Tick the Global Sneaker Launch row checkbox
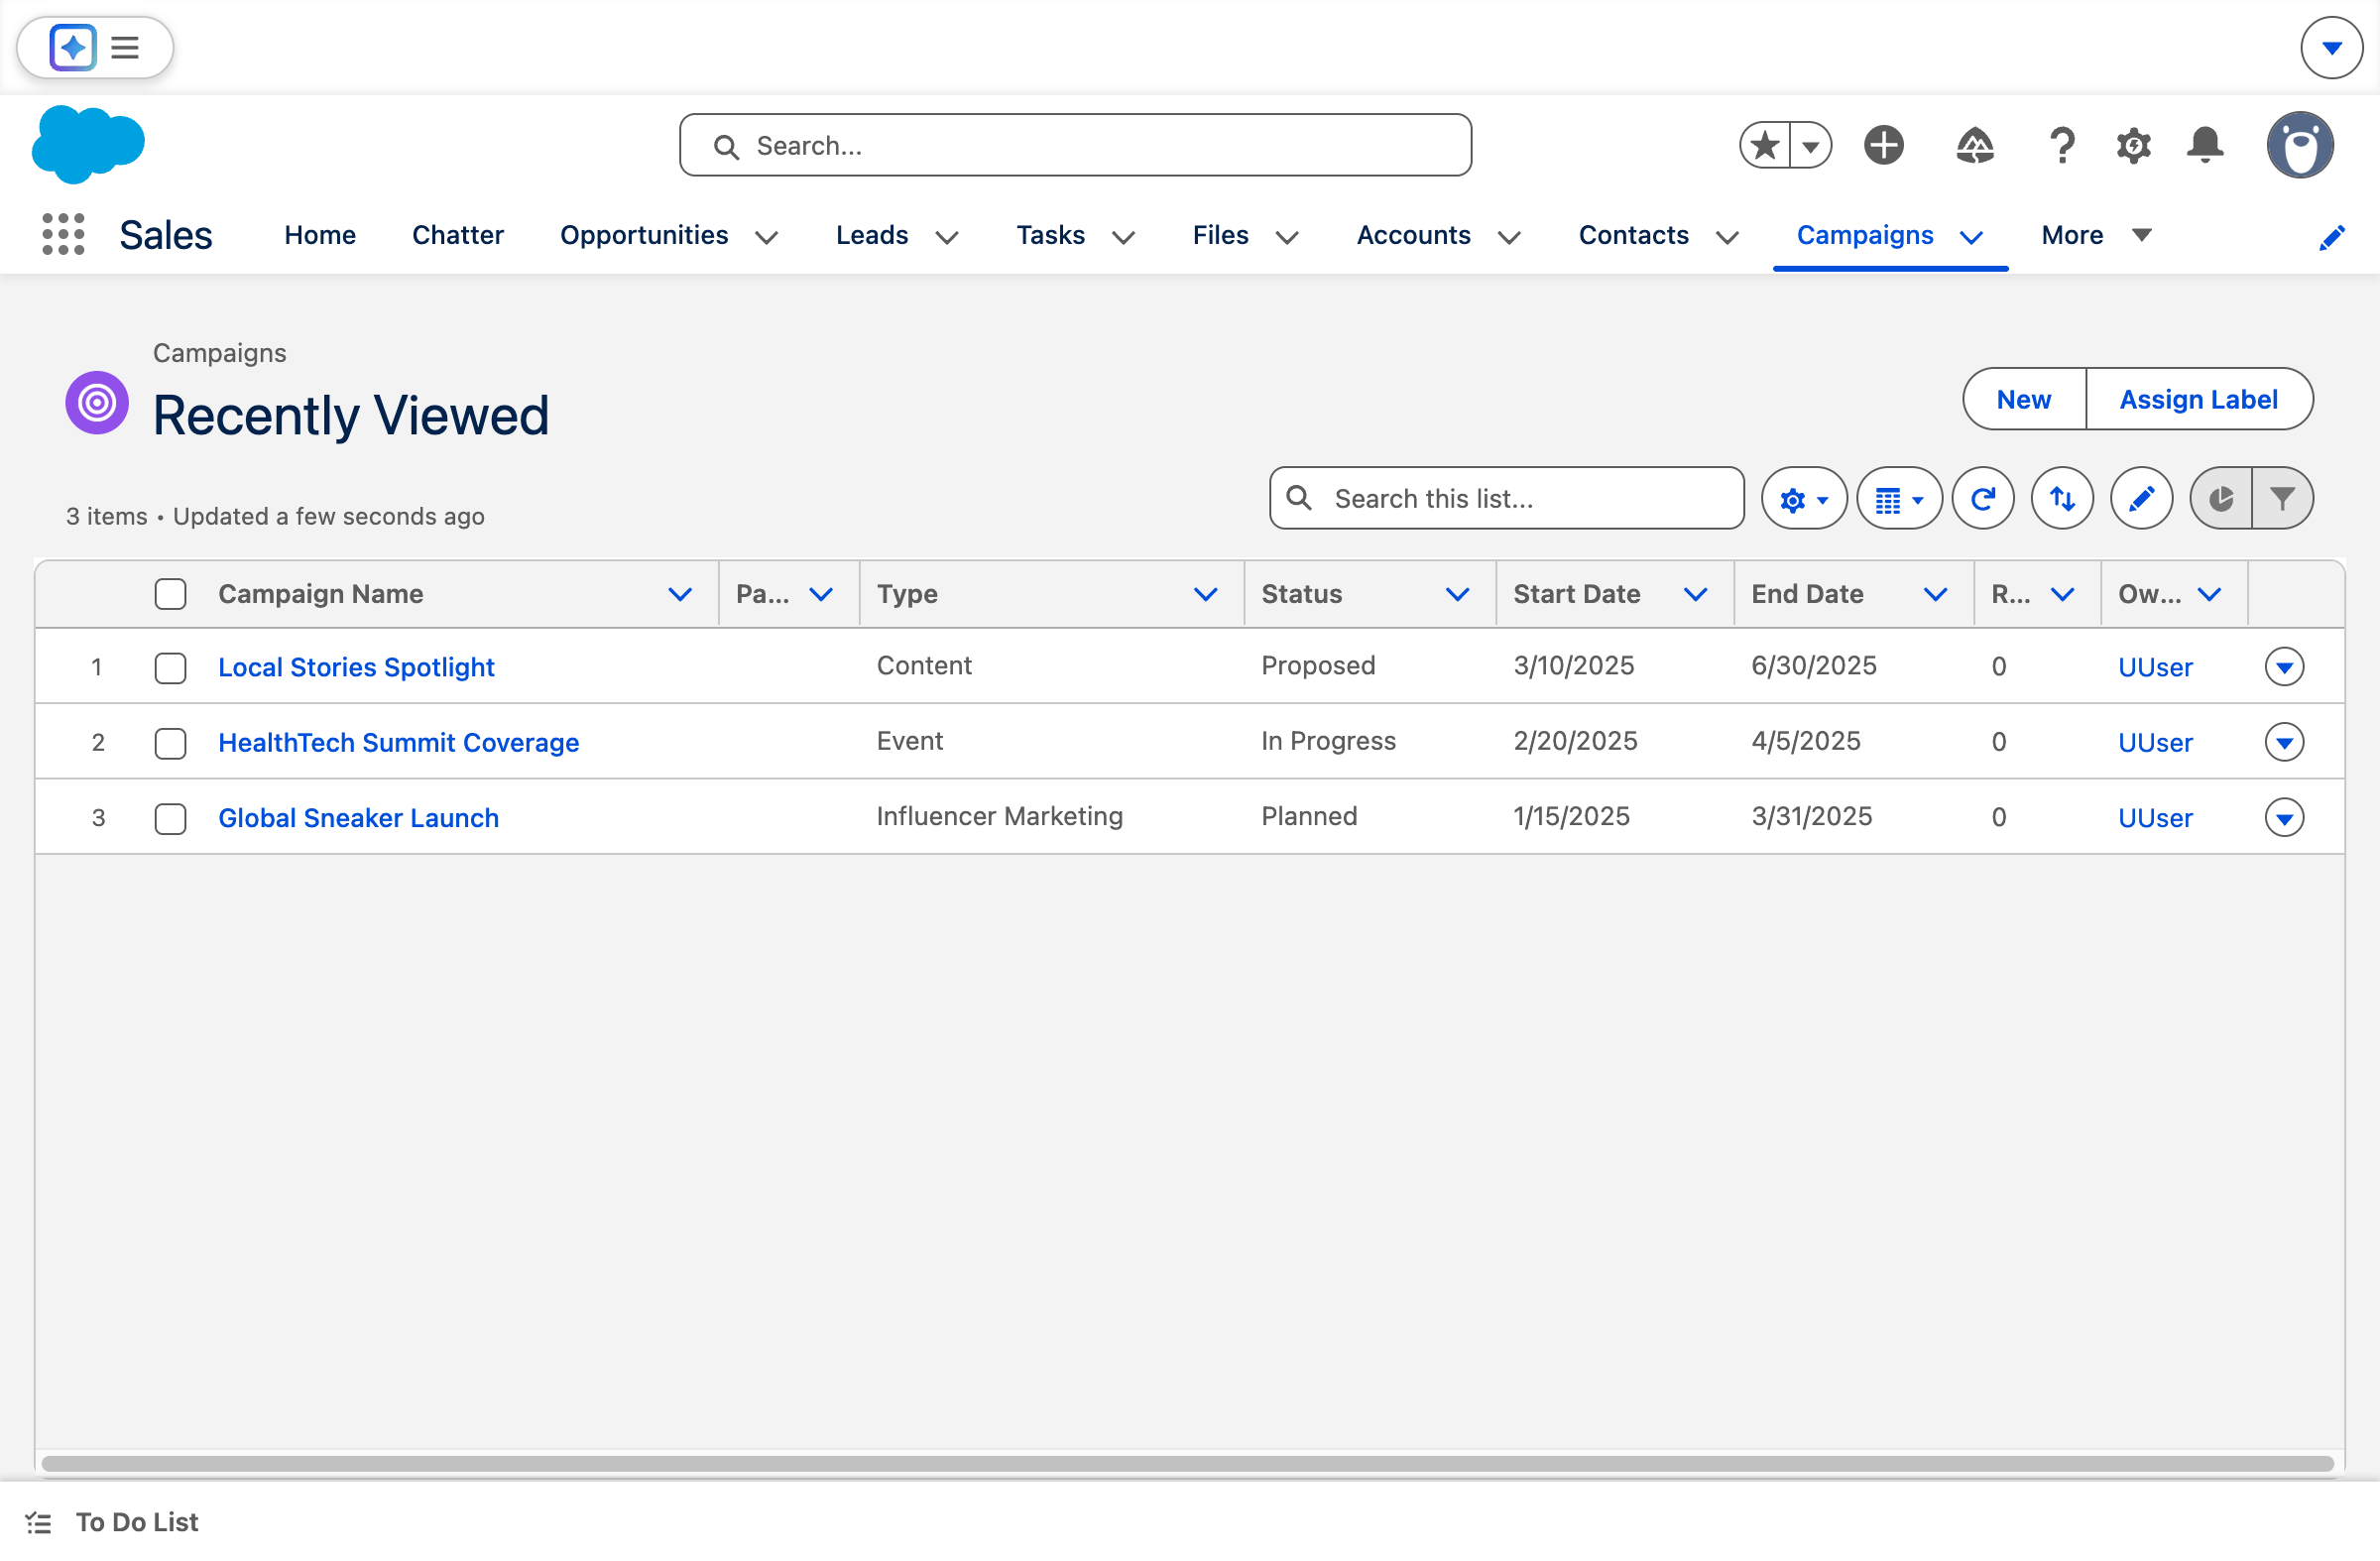This screenshot has width=2380, height=1561. (x=171, y=818)
